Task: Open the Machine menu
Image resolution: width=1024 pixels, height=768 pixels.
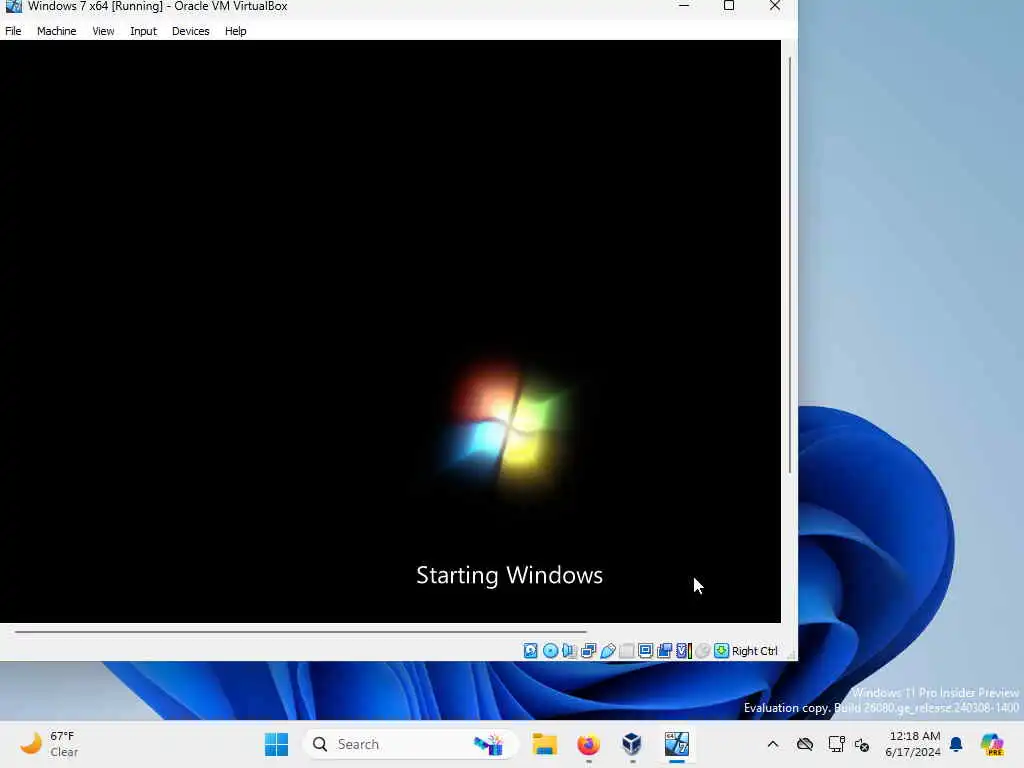Action: click(56, 31)
